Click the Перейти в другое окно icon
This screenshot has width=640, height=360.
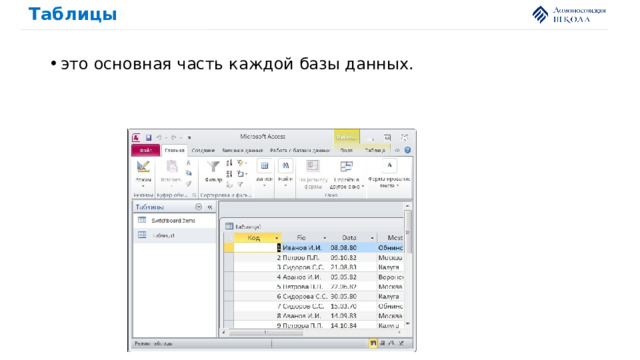pyautogui.click(x=346, y=166)
